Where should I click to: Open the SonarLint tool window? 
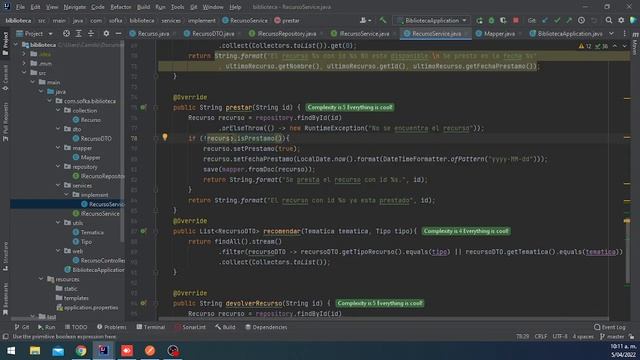[190, 327]
